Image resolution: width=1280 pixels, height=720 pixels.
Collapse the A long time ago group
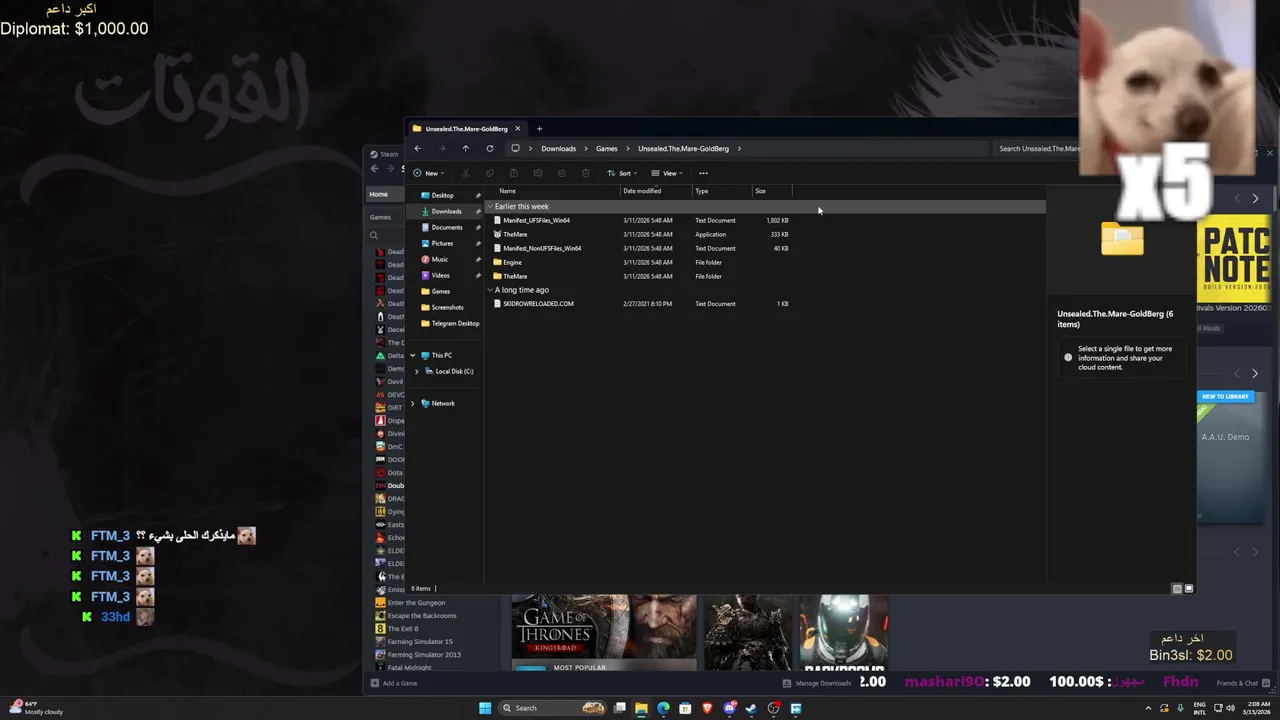[x=490, y=290]
